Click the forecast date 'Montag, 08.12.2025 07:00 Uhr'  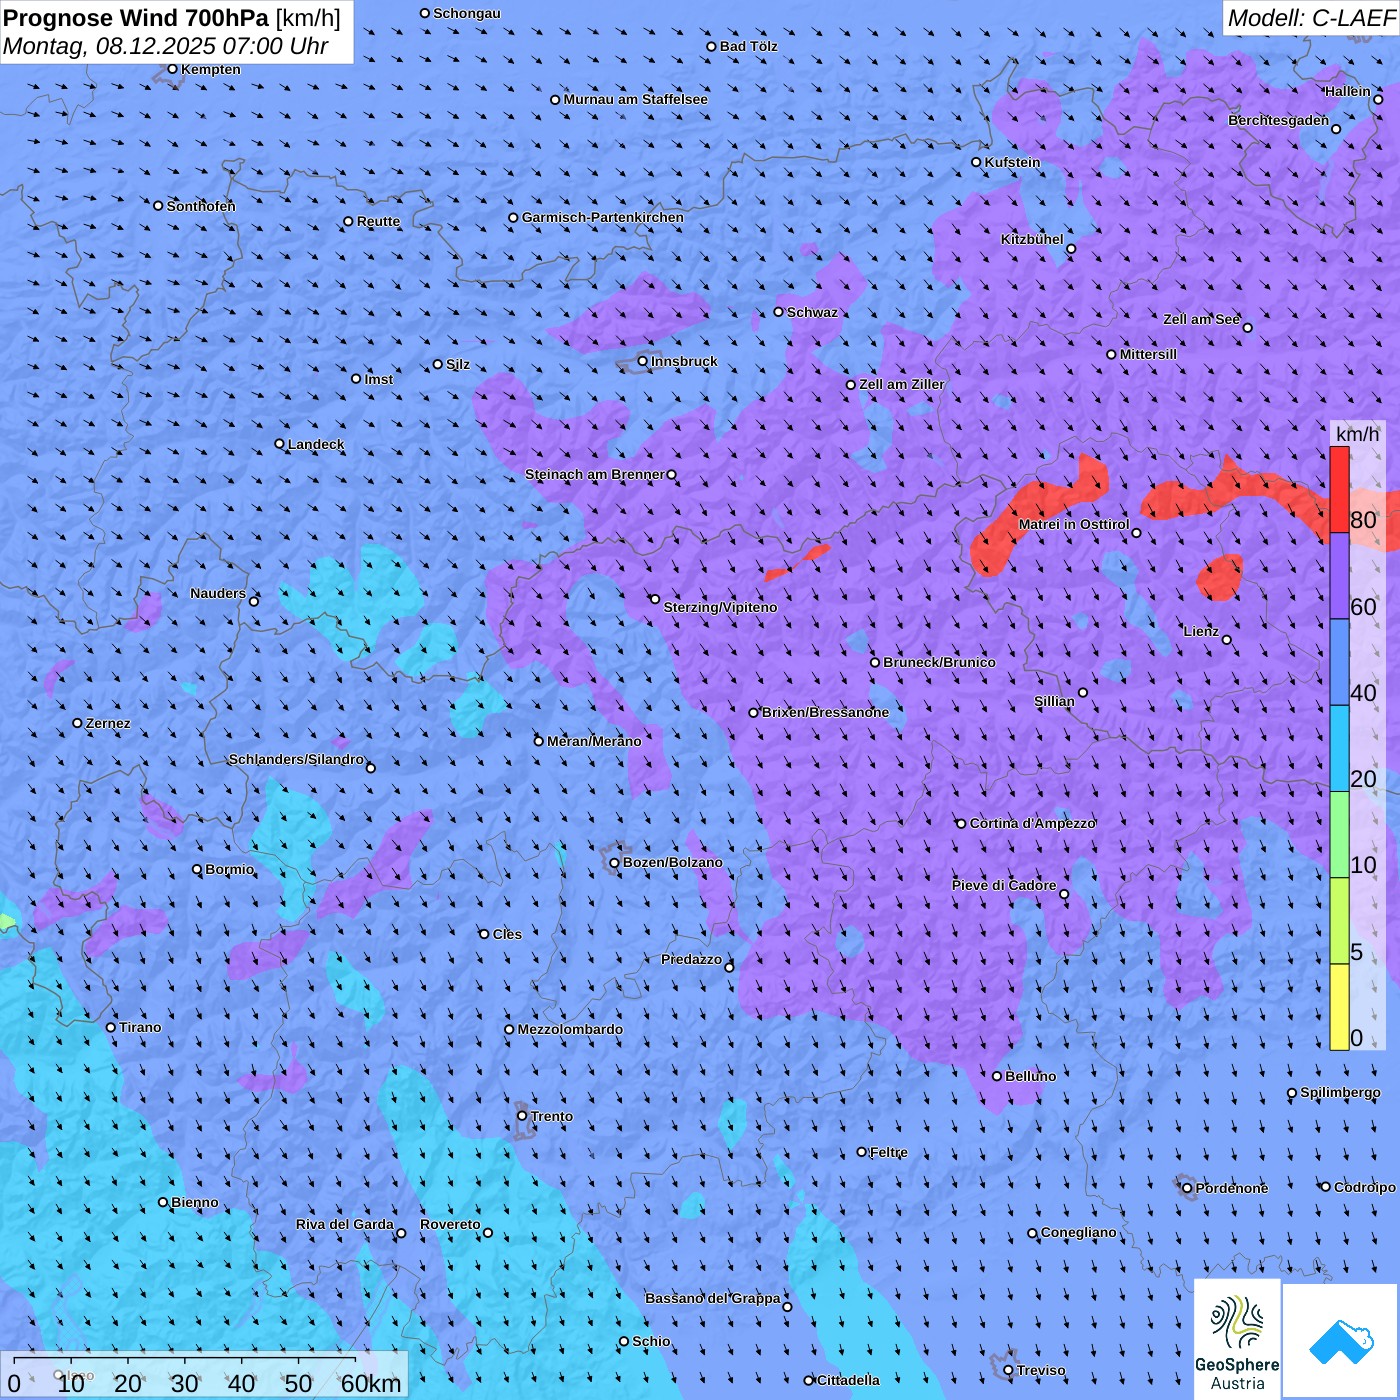pos(166,46)
